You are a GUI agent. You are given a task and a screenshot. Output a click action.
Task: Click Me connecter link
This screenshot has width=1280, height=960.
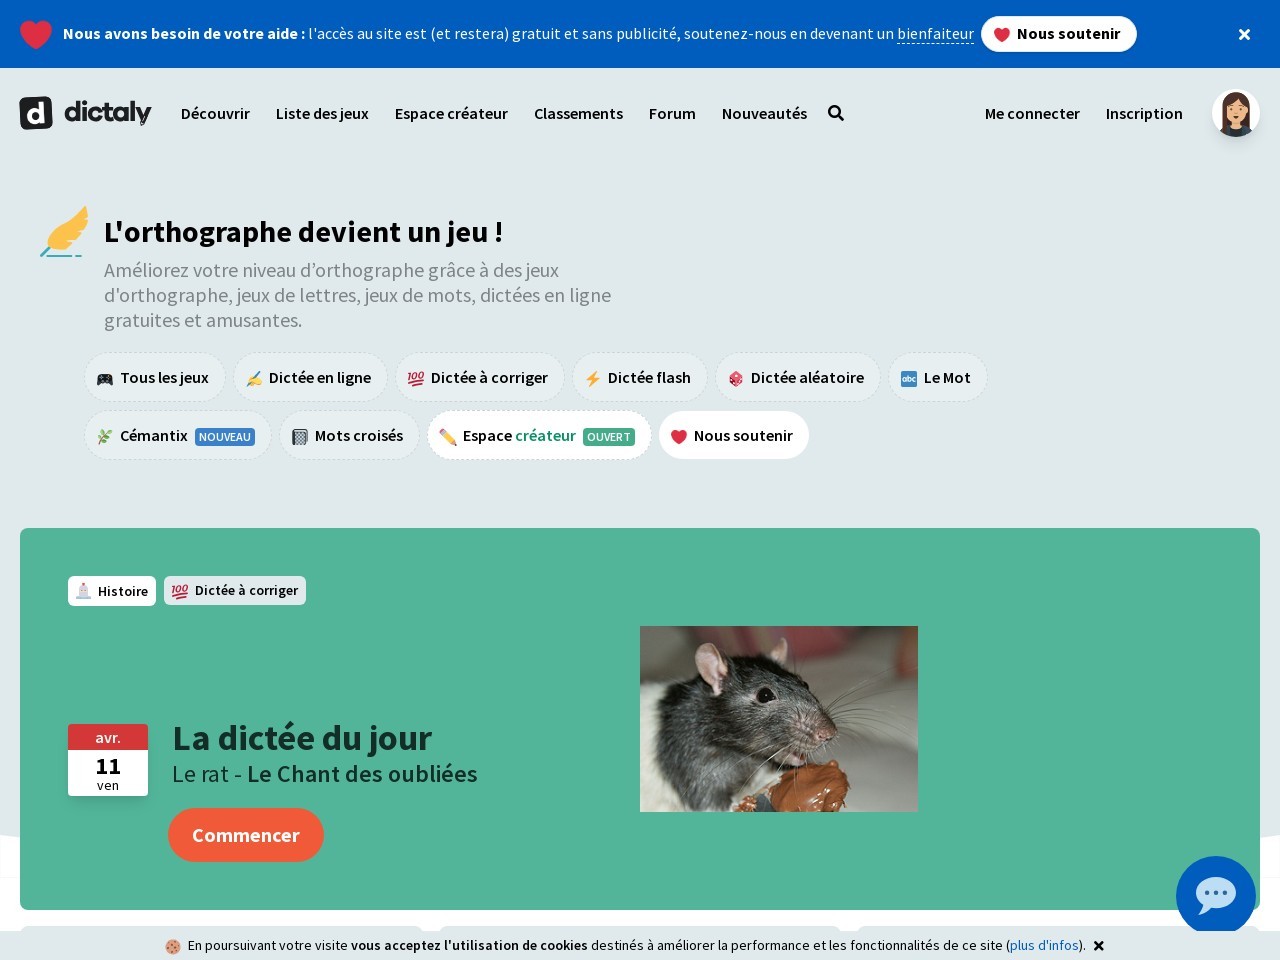pyautogui.click(x=1032, y=113)
